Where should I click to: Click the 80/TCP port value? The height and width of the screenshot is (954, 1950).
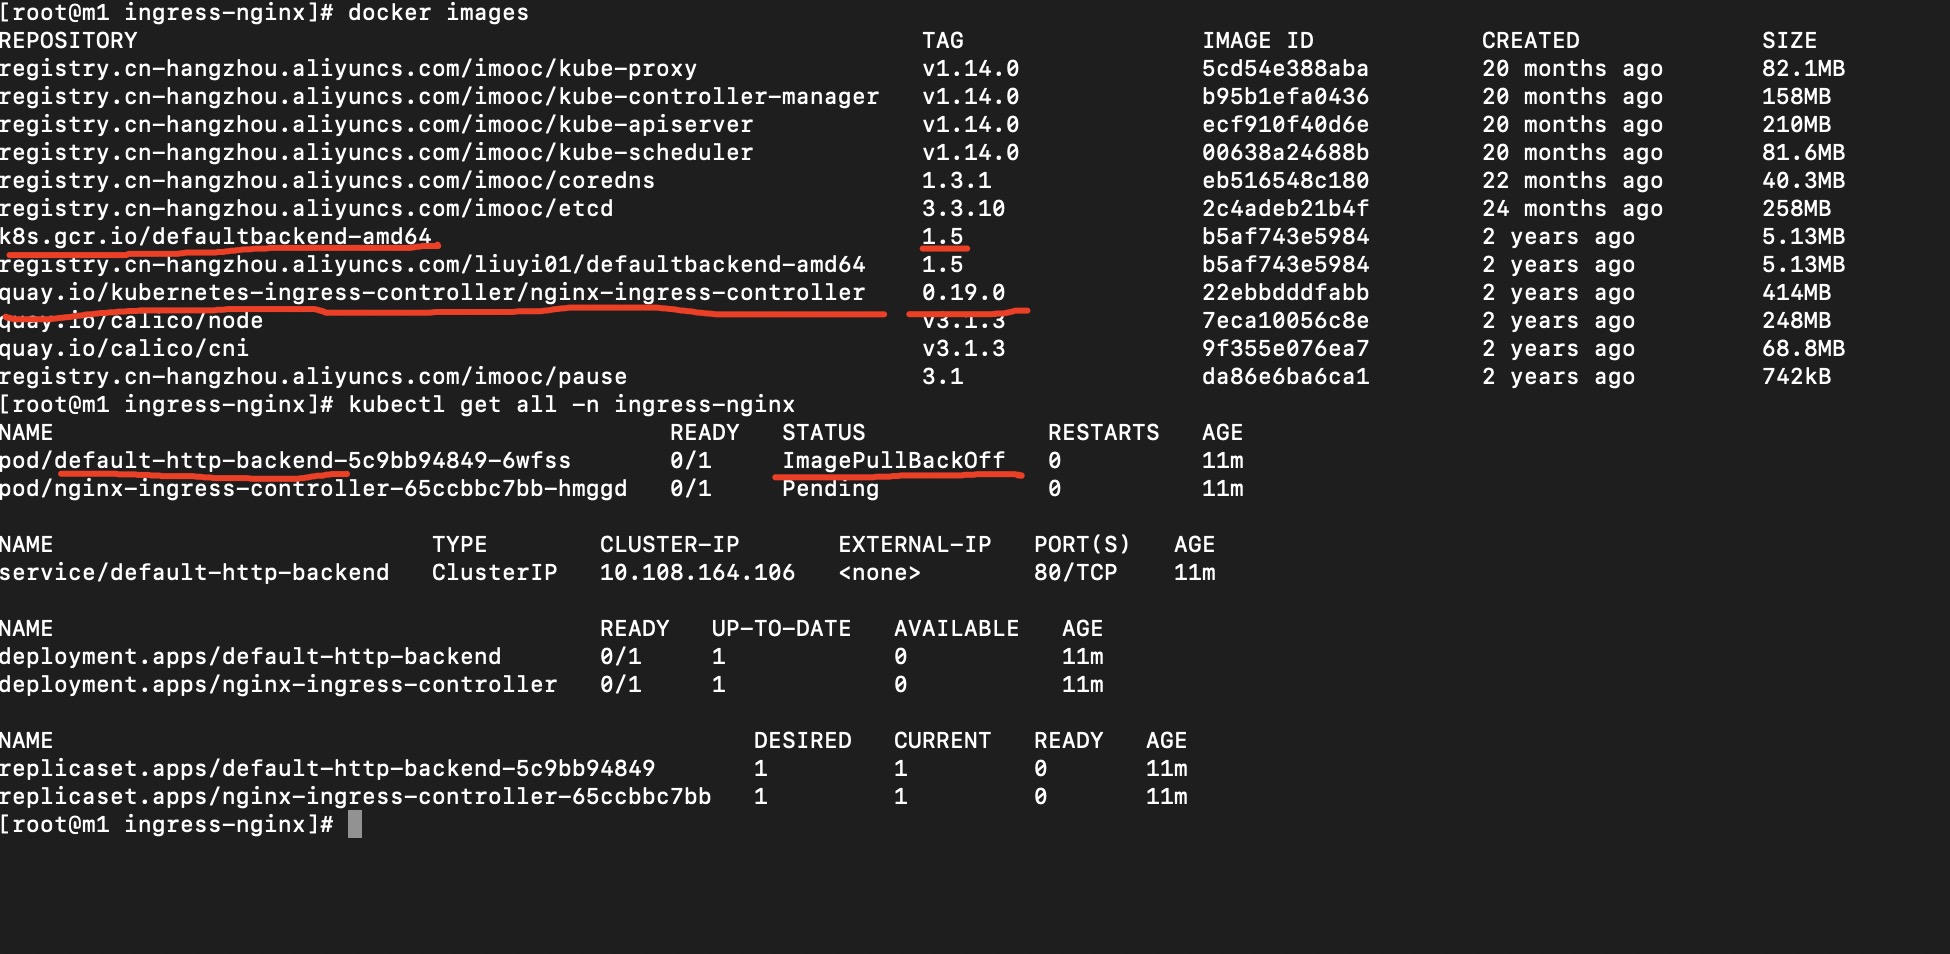pos(1075,573)
